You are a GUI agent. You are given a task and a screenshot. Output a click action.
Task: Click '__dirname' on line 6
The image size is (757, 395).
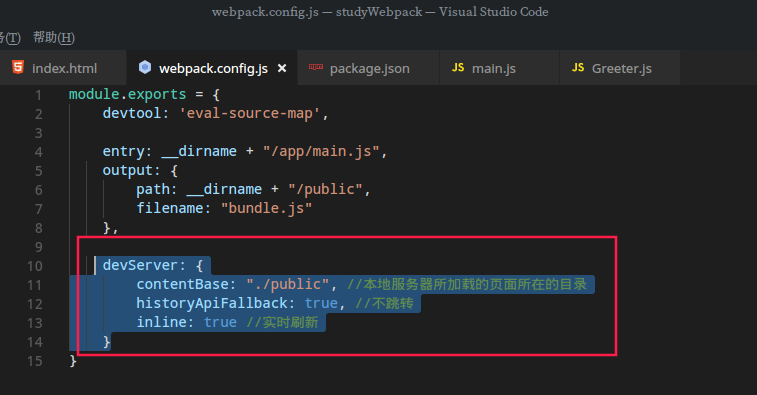coord(224,189)
